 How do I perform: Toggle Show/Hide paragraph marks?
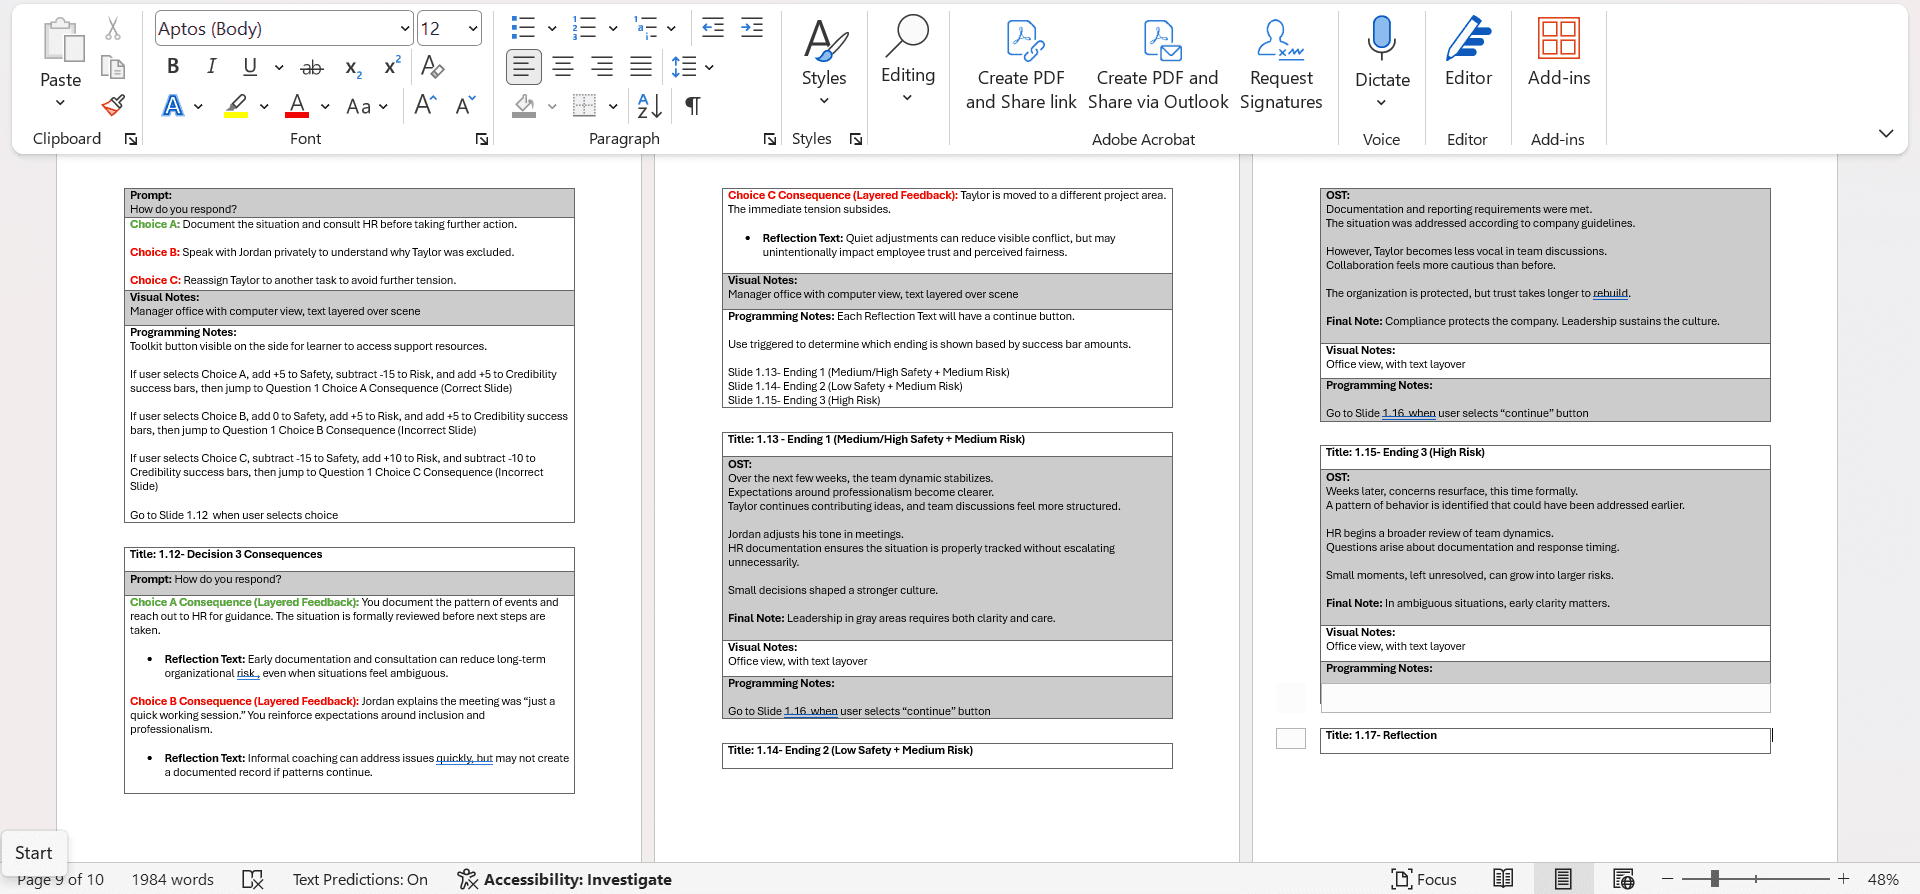(x=692, y=105)
